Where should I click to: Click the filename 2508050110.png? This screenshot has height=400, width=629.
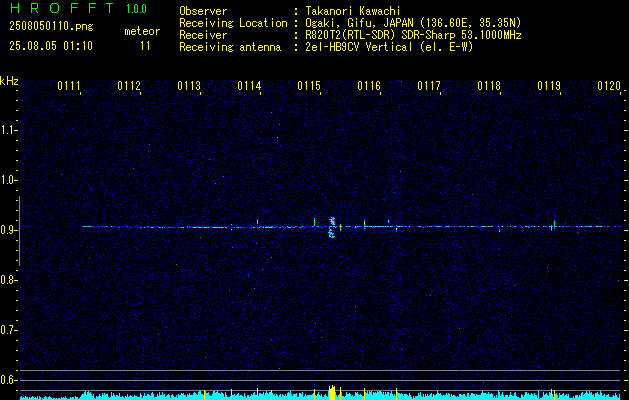pyautogui.click(x=51, y=27)
